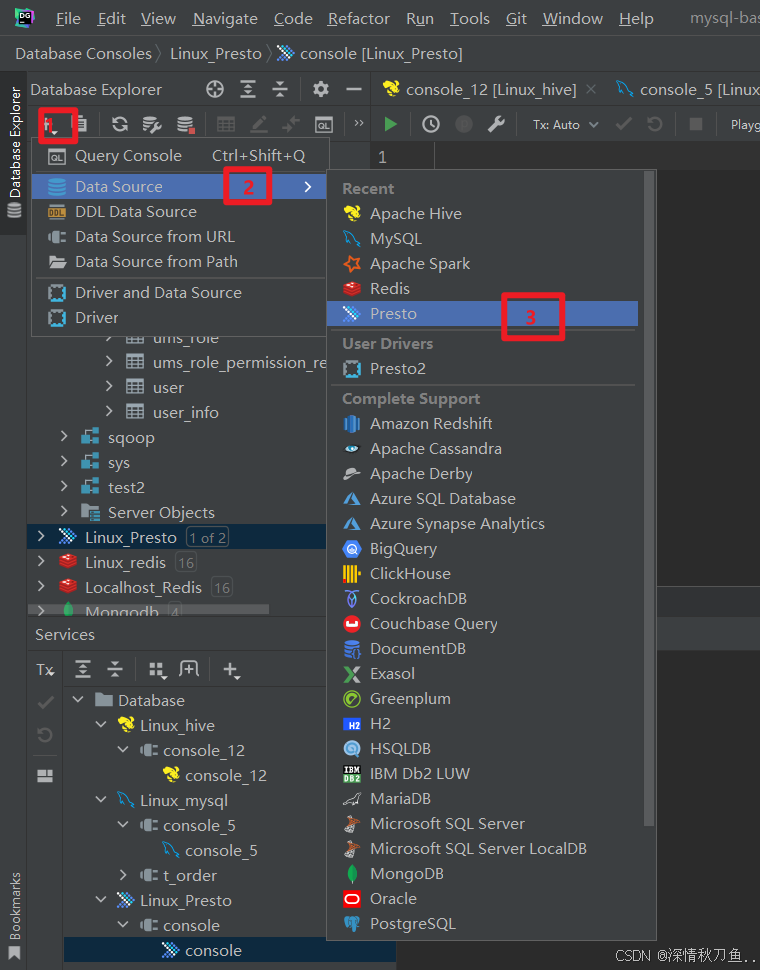The width and height of the screenshot is (760, 970).
Task: Open query history clock icon
Action: [x=431, y=124]
